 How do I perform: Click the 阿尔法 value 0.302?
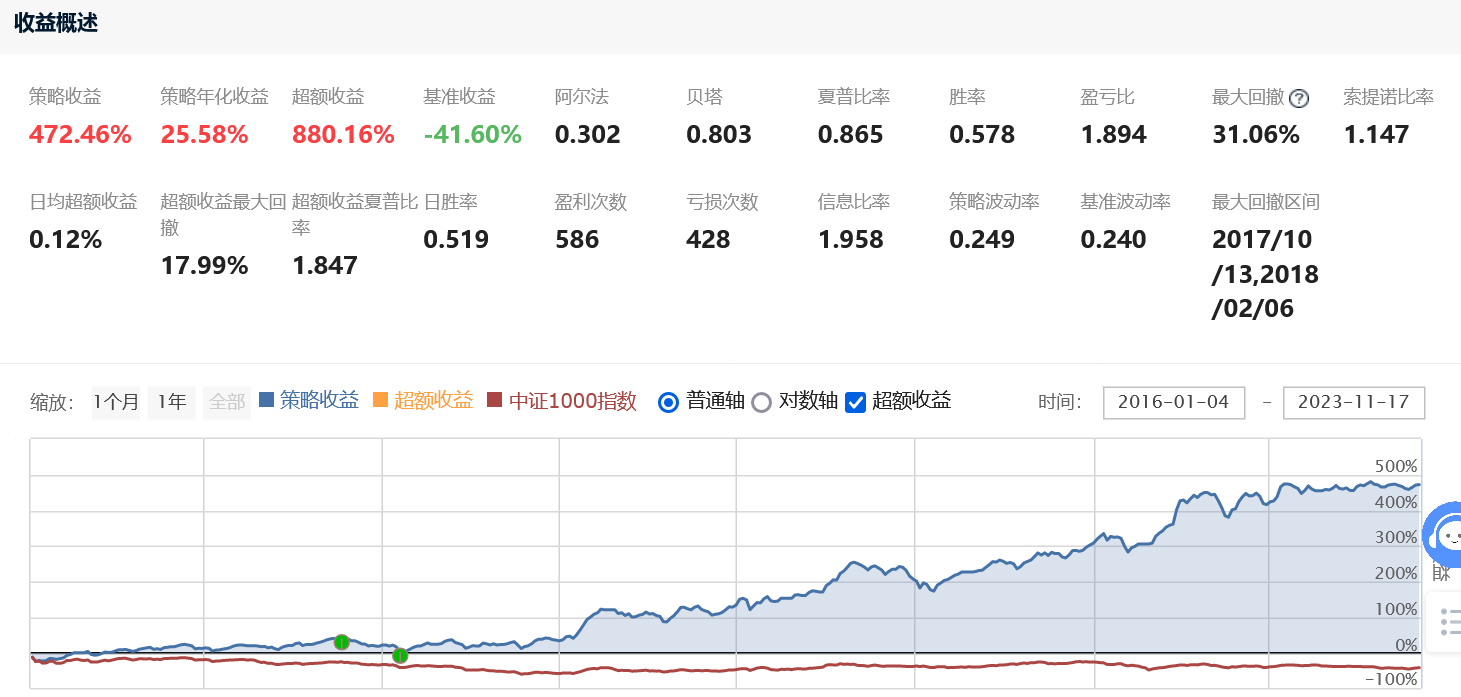588,135
